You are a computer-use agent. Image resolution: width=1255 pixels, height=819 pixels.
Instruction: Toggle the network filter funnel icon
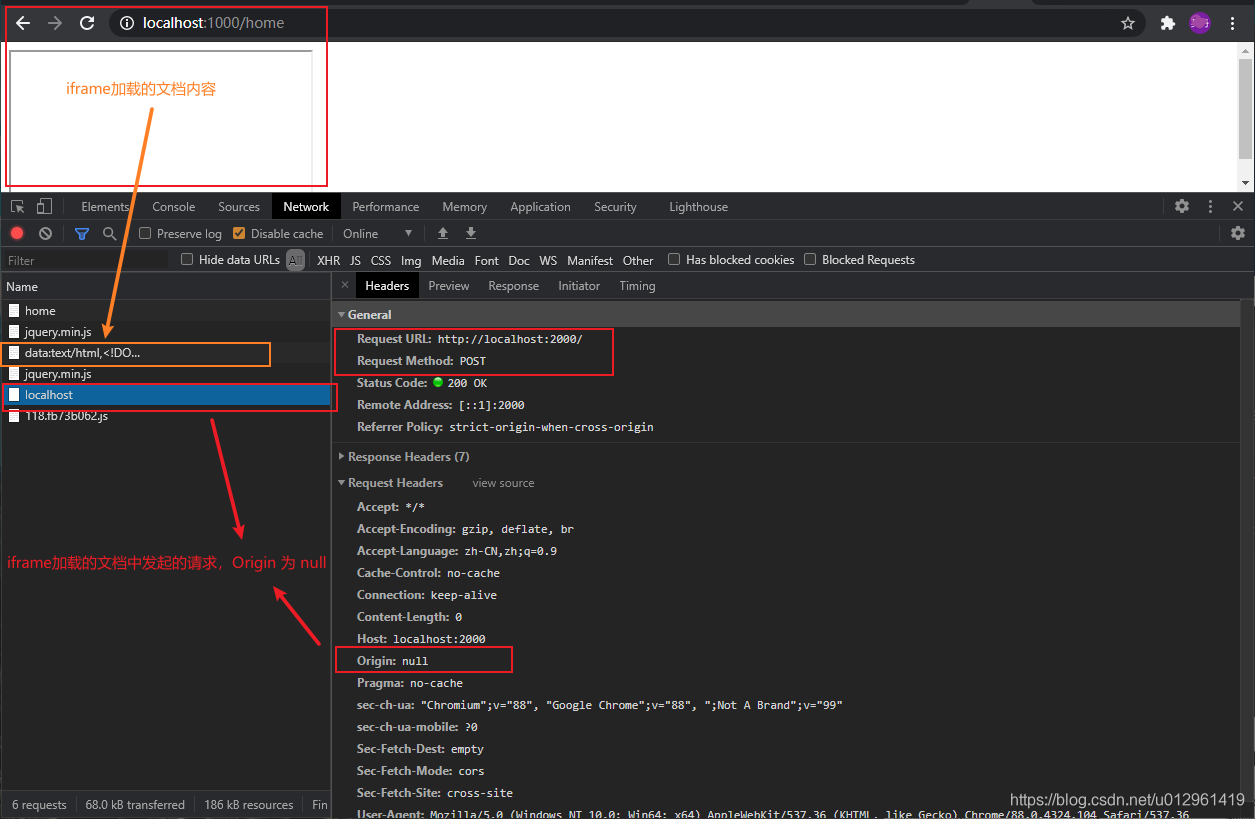click(x=82, y=233)
